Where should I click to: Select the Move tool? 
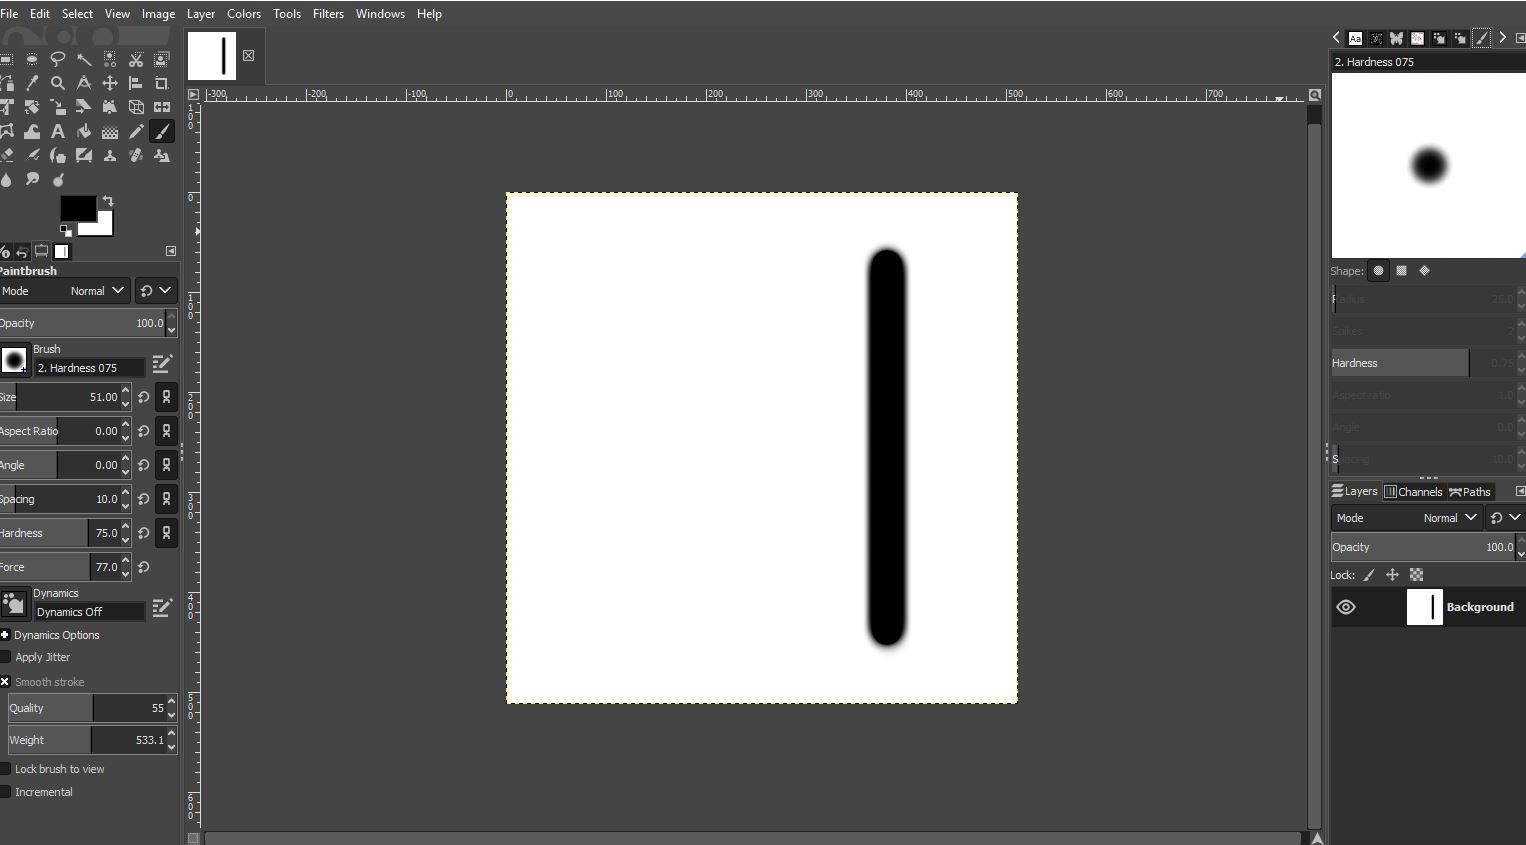coord(110,83)
